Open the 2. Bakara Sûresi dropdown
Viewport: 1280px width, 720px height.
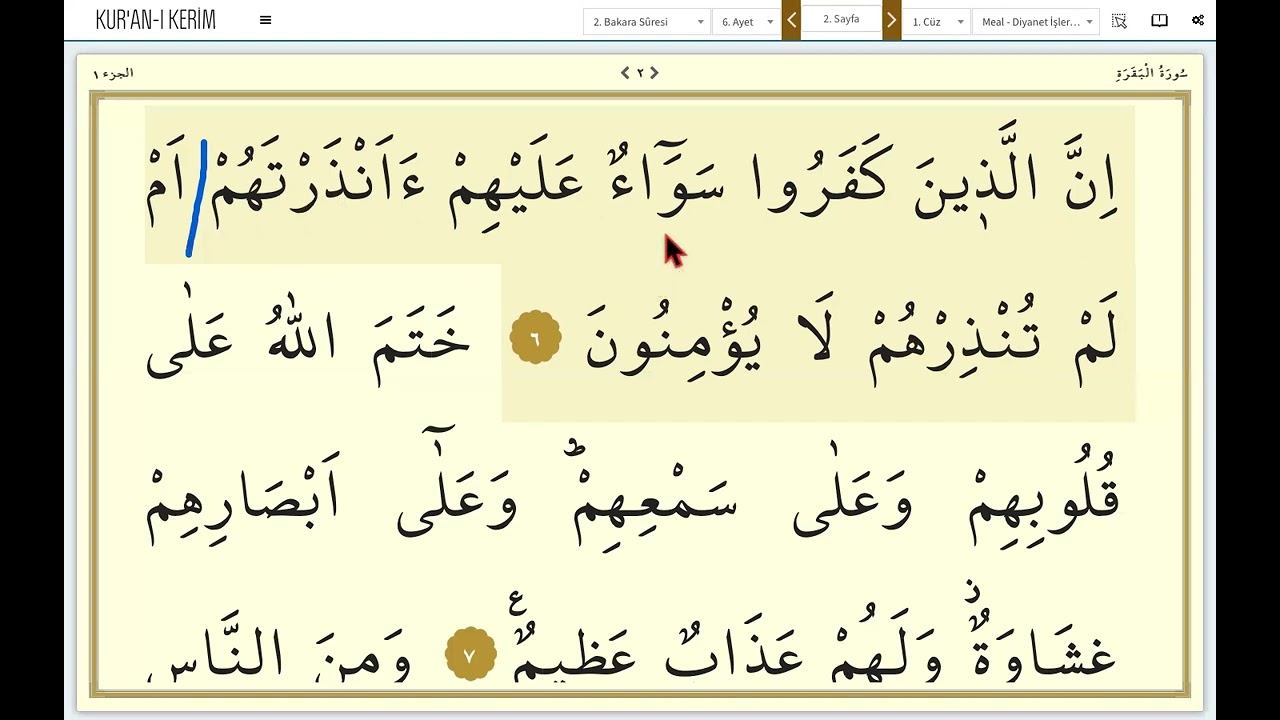[646, 22]
